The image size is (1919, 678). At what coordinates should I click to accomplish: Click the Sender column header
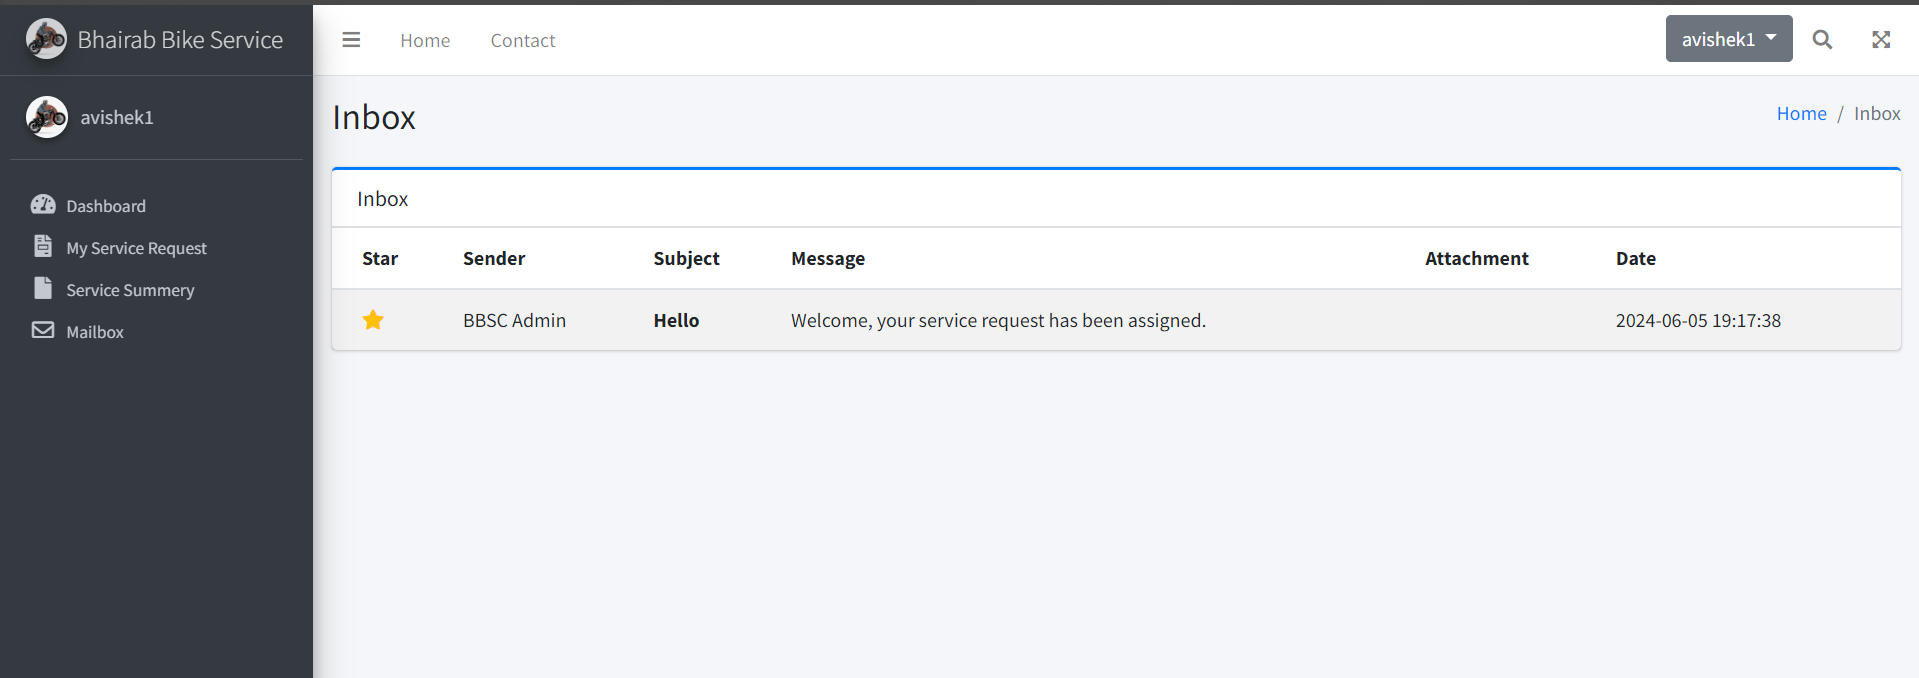click(x=494, y=259)
